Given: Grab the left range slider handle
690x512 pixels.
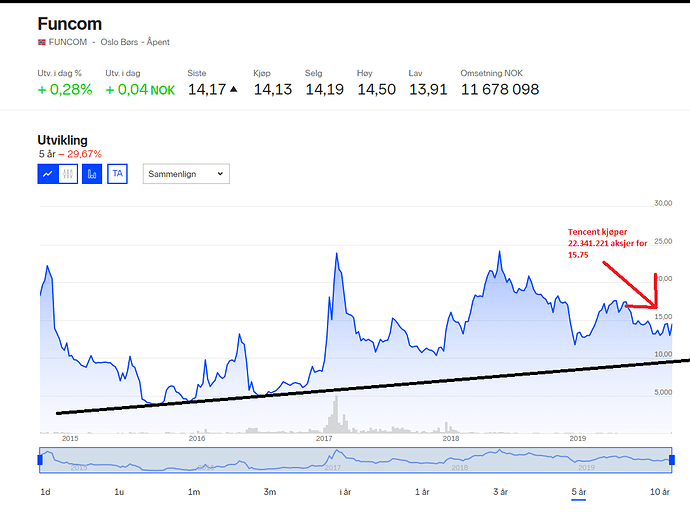Looking at the screenshot, I should [x=40, y=460].
